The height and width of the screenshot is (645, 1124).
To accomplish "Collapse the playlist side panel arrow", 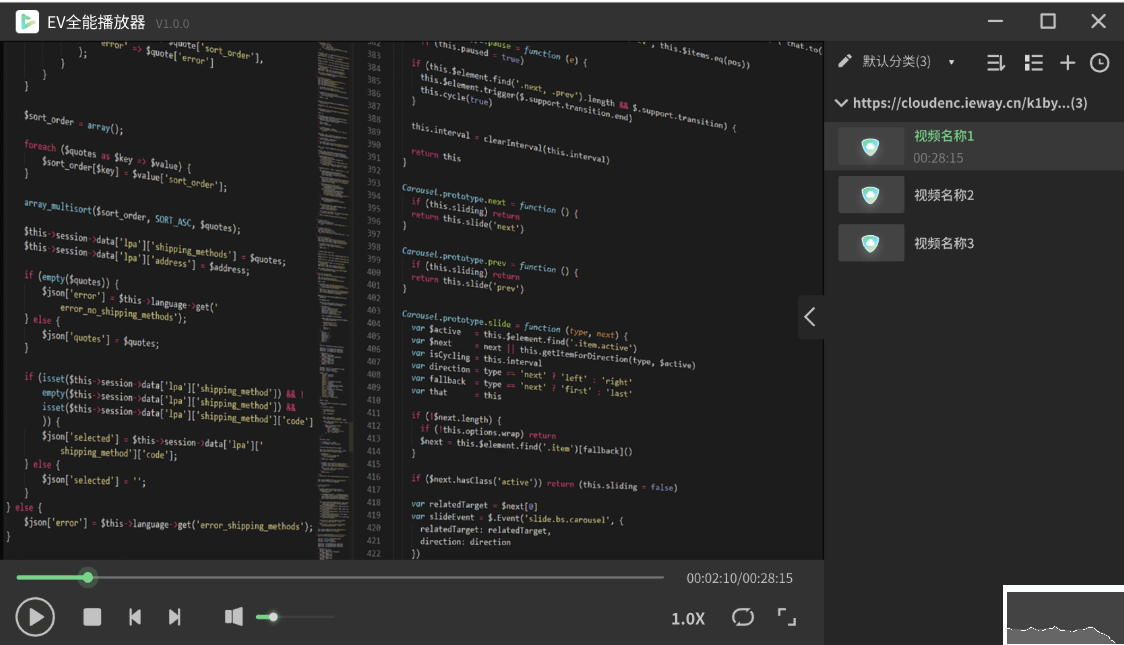I will pyautogui.click(x=810, y=317).
